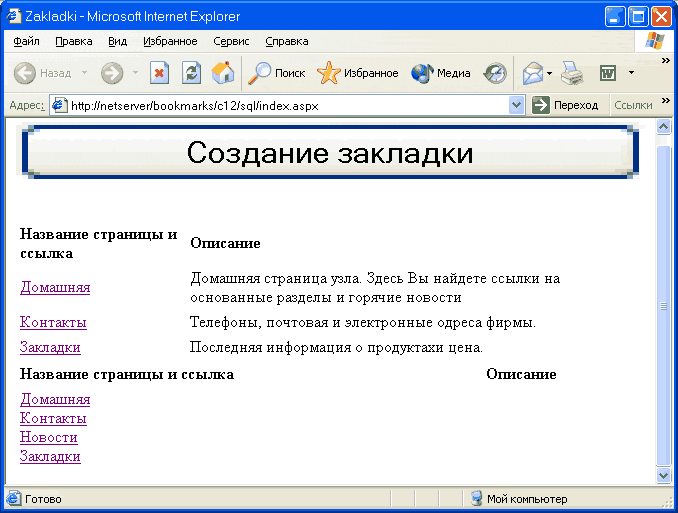Click the page icon in the address bar
The height and width of the screenshot is (513, 678).
point(59,105)
